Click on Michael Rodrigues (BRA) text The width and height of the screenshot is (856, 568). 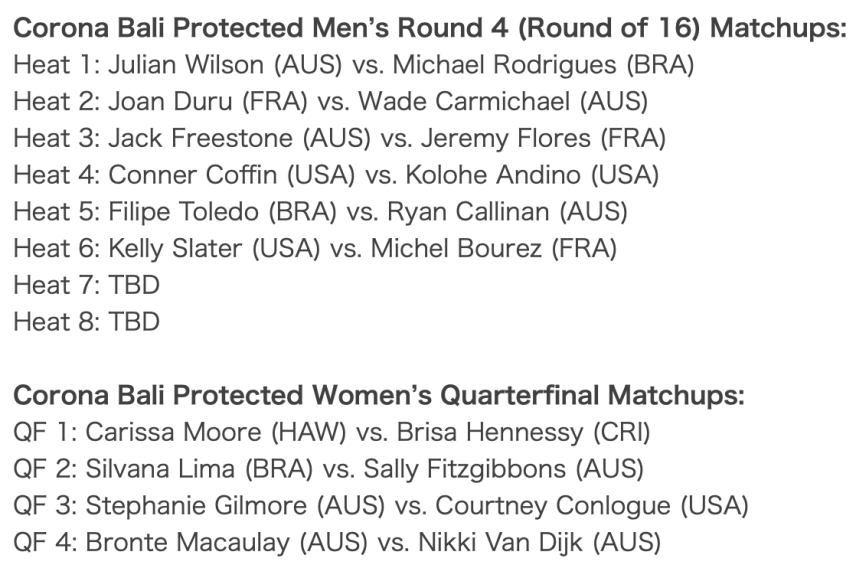tap(543, 65)
